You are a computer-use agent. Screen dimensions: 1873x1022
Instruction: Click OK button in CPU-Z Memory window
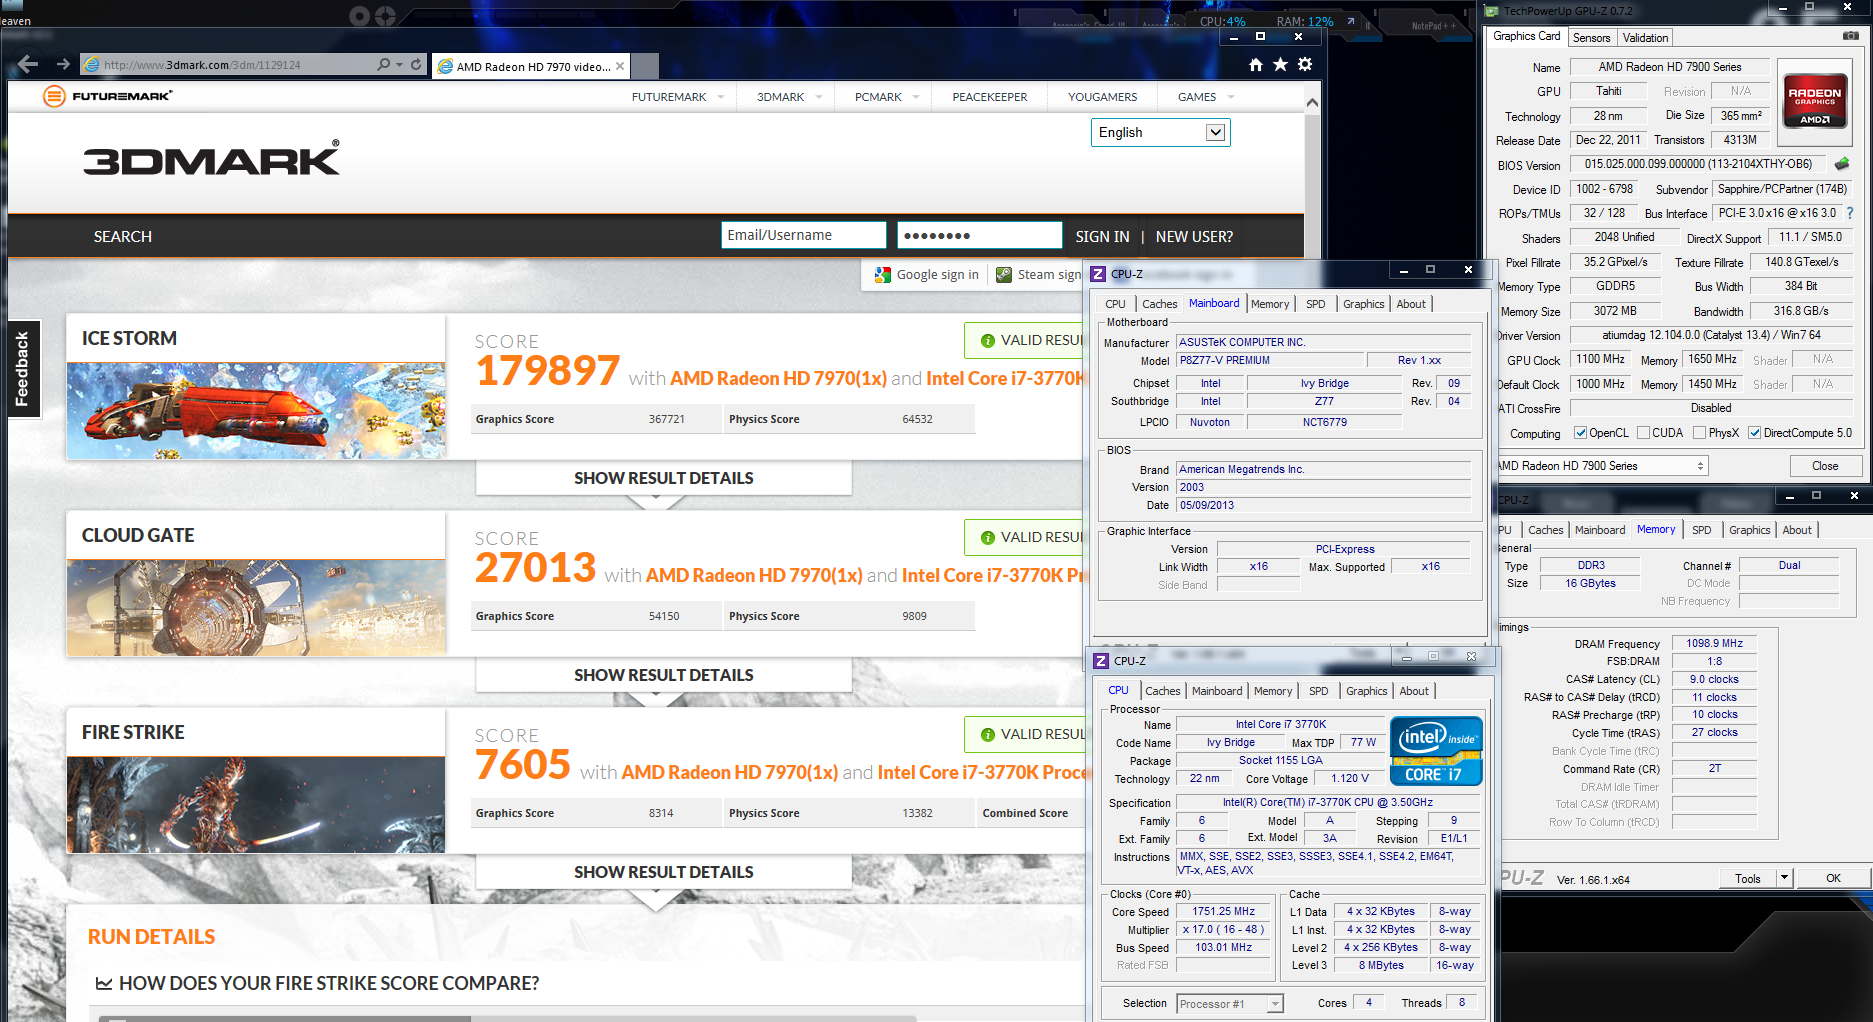[1833, 878]
